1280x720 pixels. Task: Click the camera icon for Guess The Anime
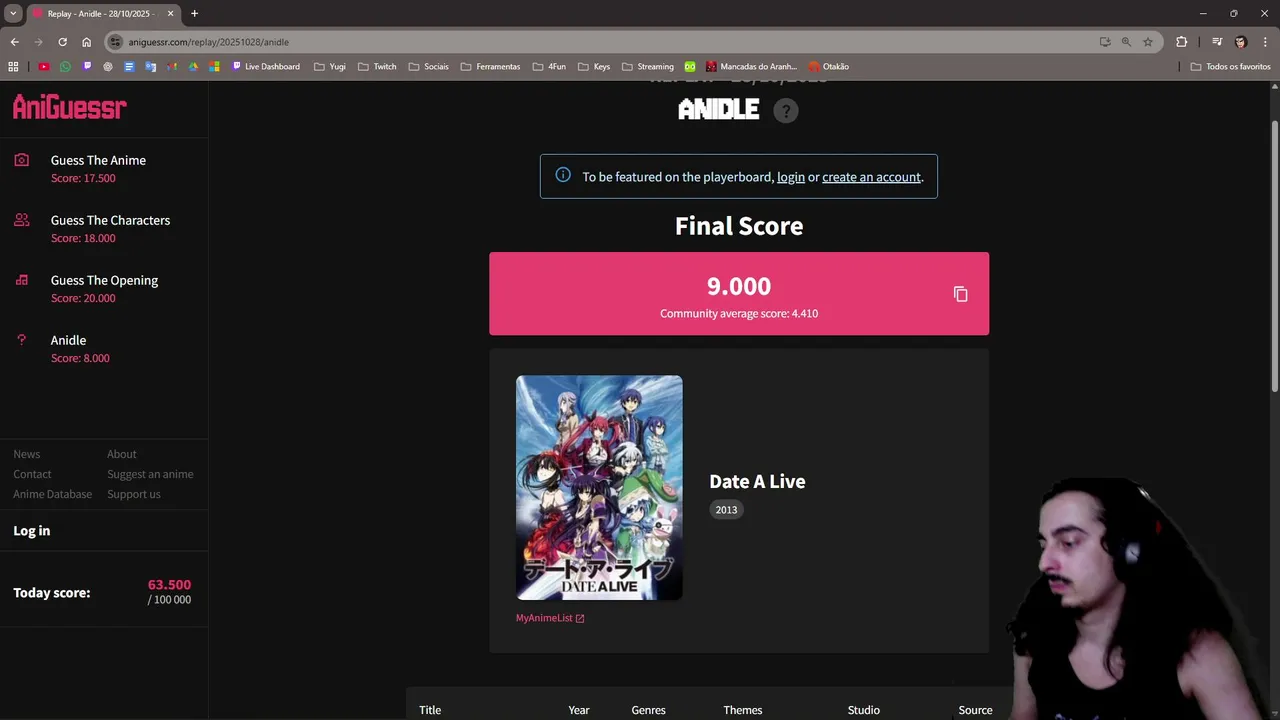(22, 160)
